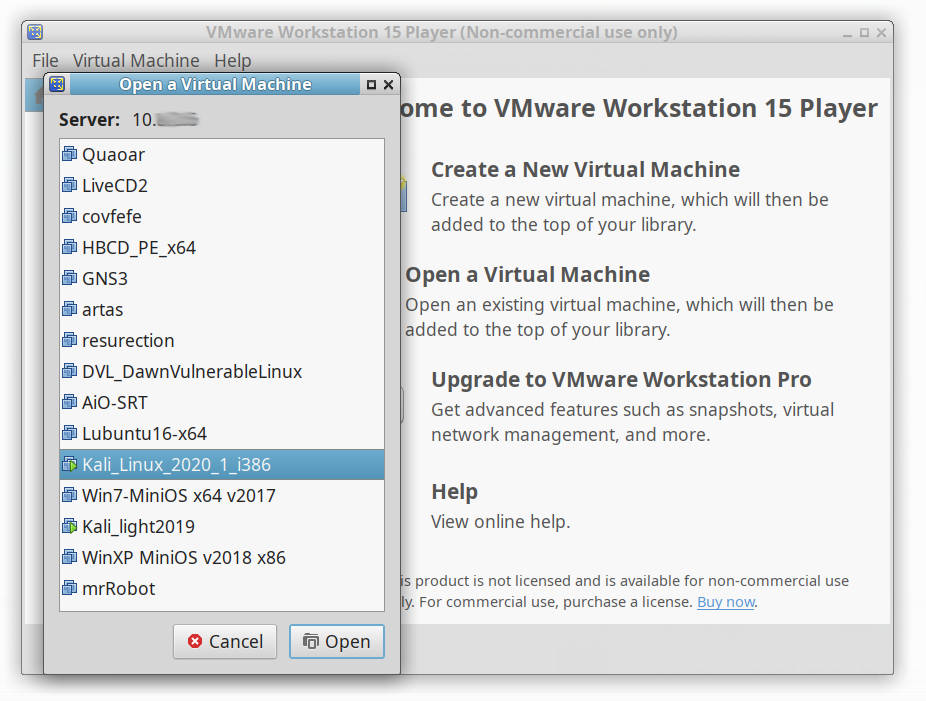Follow the Buy now link
Viewport: 926px width, 701px height.
726,602
